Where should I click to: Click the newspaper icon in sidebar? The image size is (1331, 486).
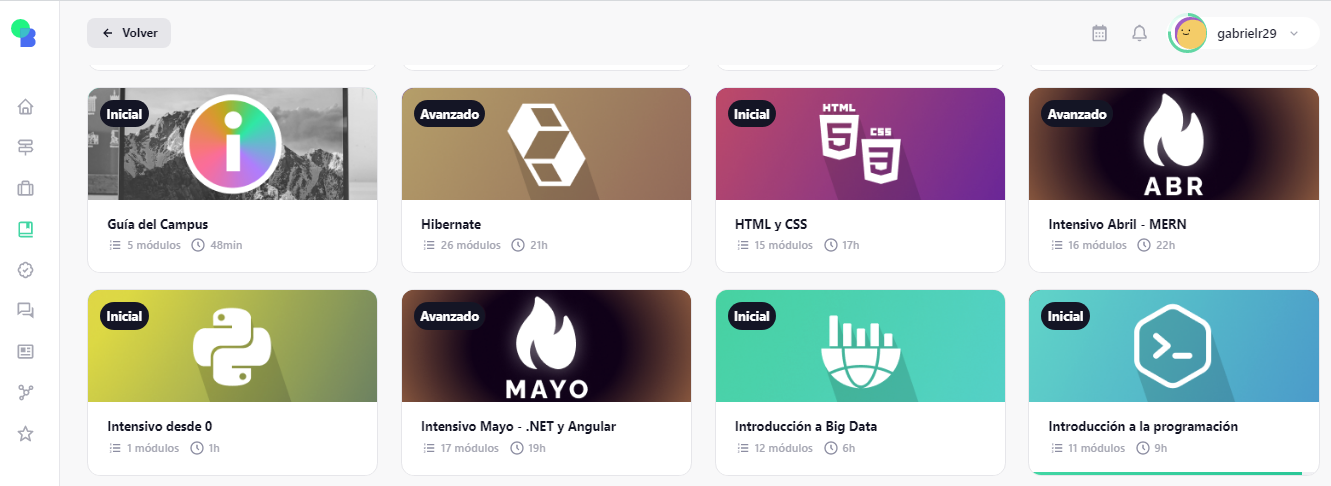pos(26,351)
